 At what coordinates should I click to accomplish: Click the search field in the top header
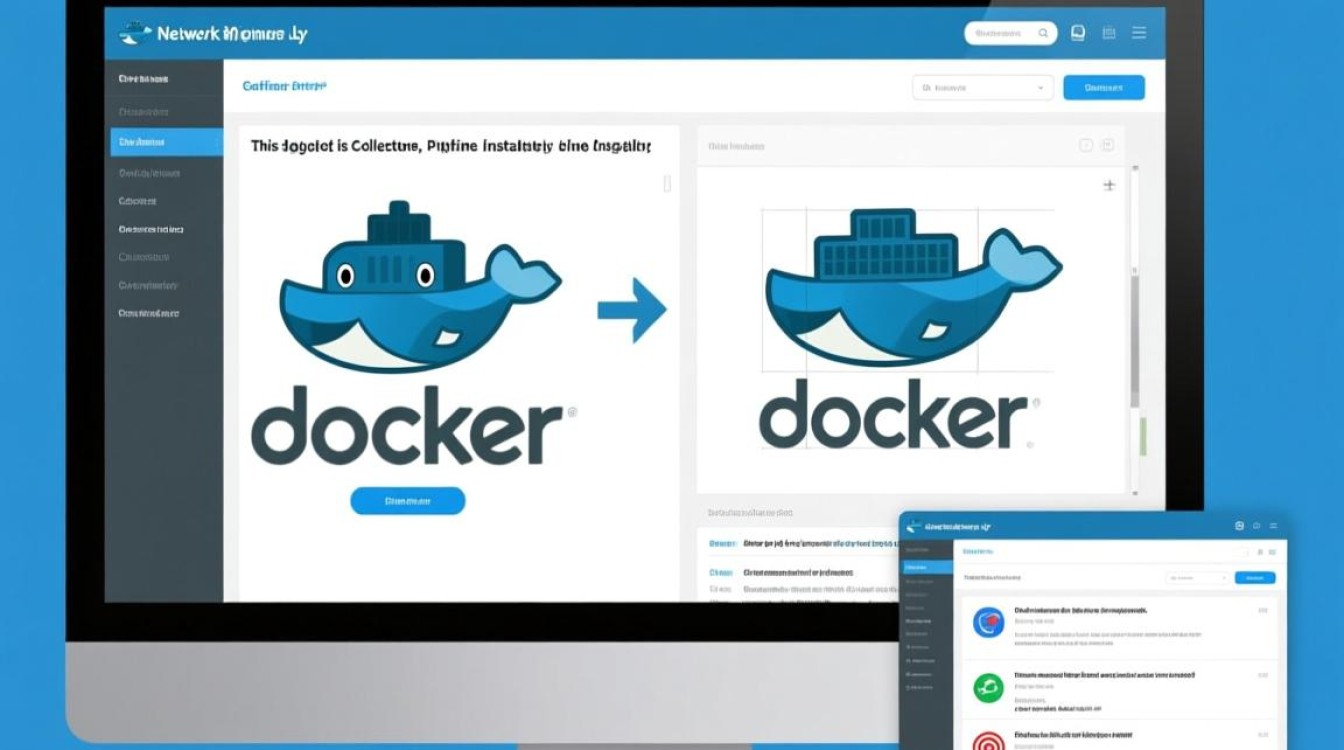1001,34
